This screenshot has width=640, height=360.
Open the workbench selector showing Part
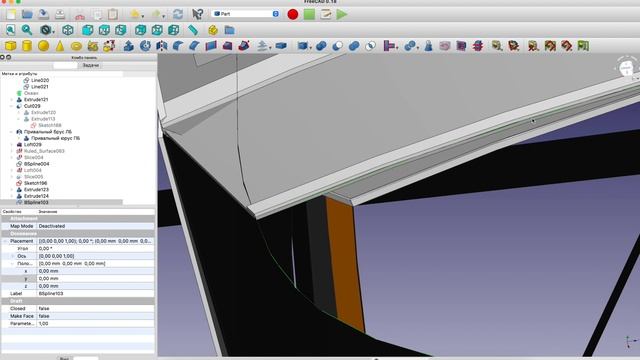coord(246,14)
